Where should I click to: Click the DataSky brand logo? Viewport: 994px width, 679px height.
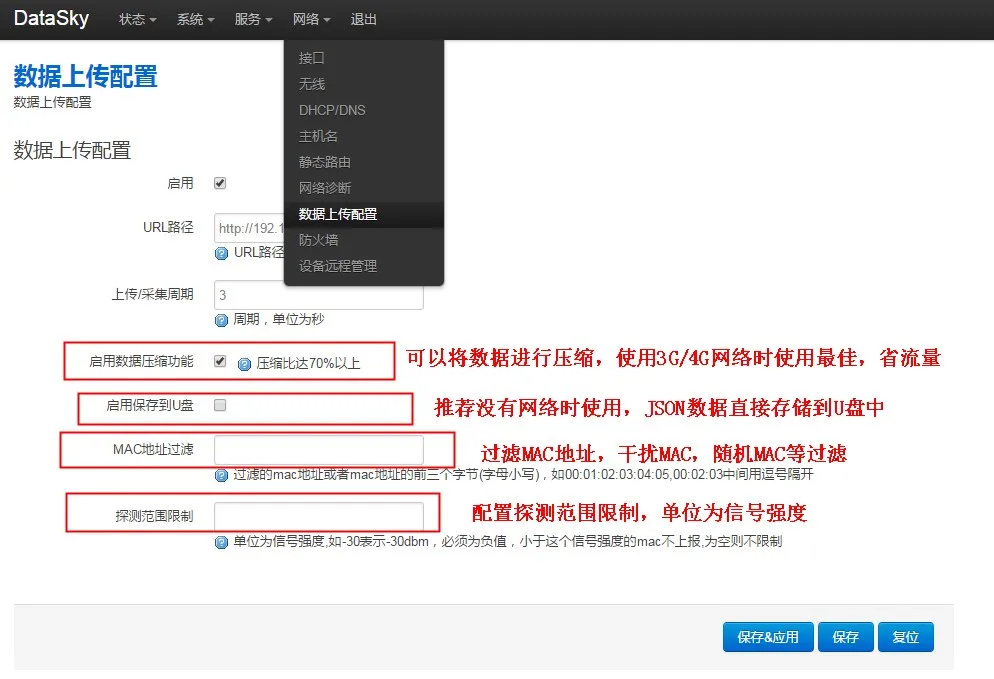point(53,19)
